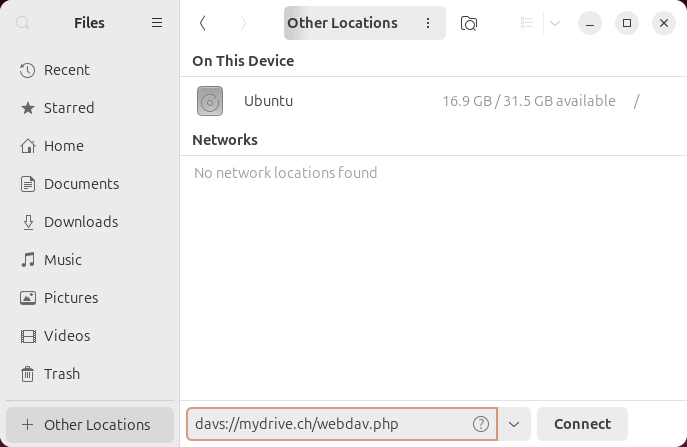Open Downloads folder in sidebar

90,222
